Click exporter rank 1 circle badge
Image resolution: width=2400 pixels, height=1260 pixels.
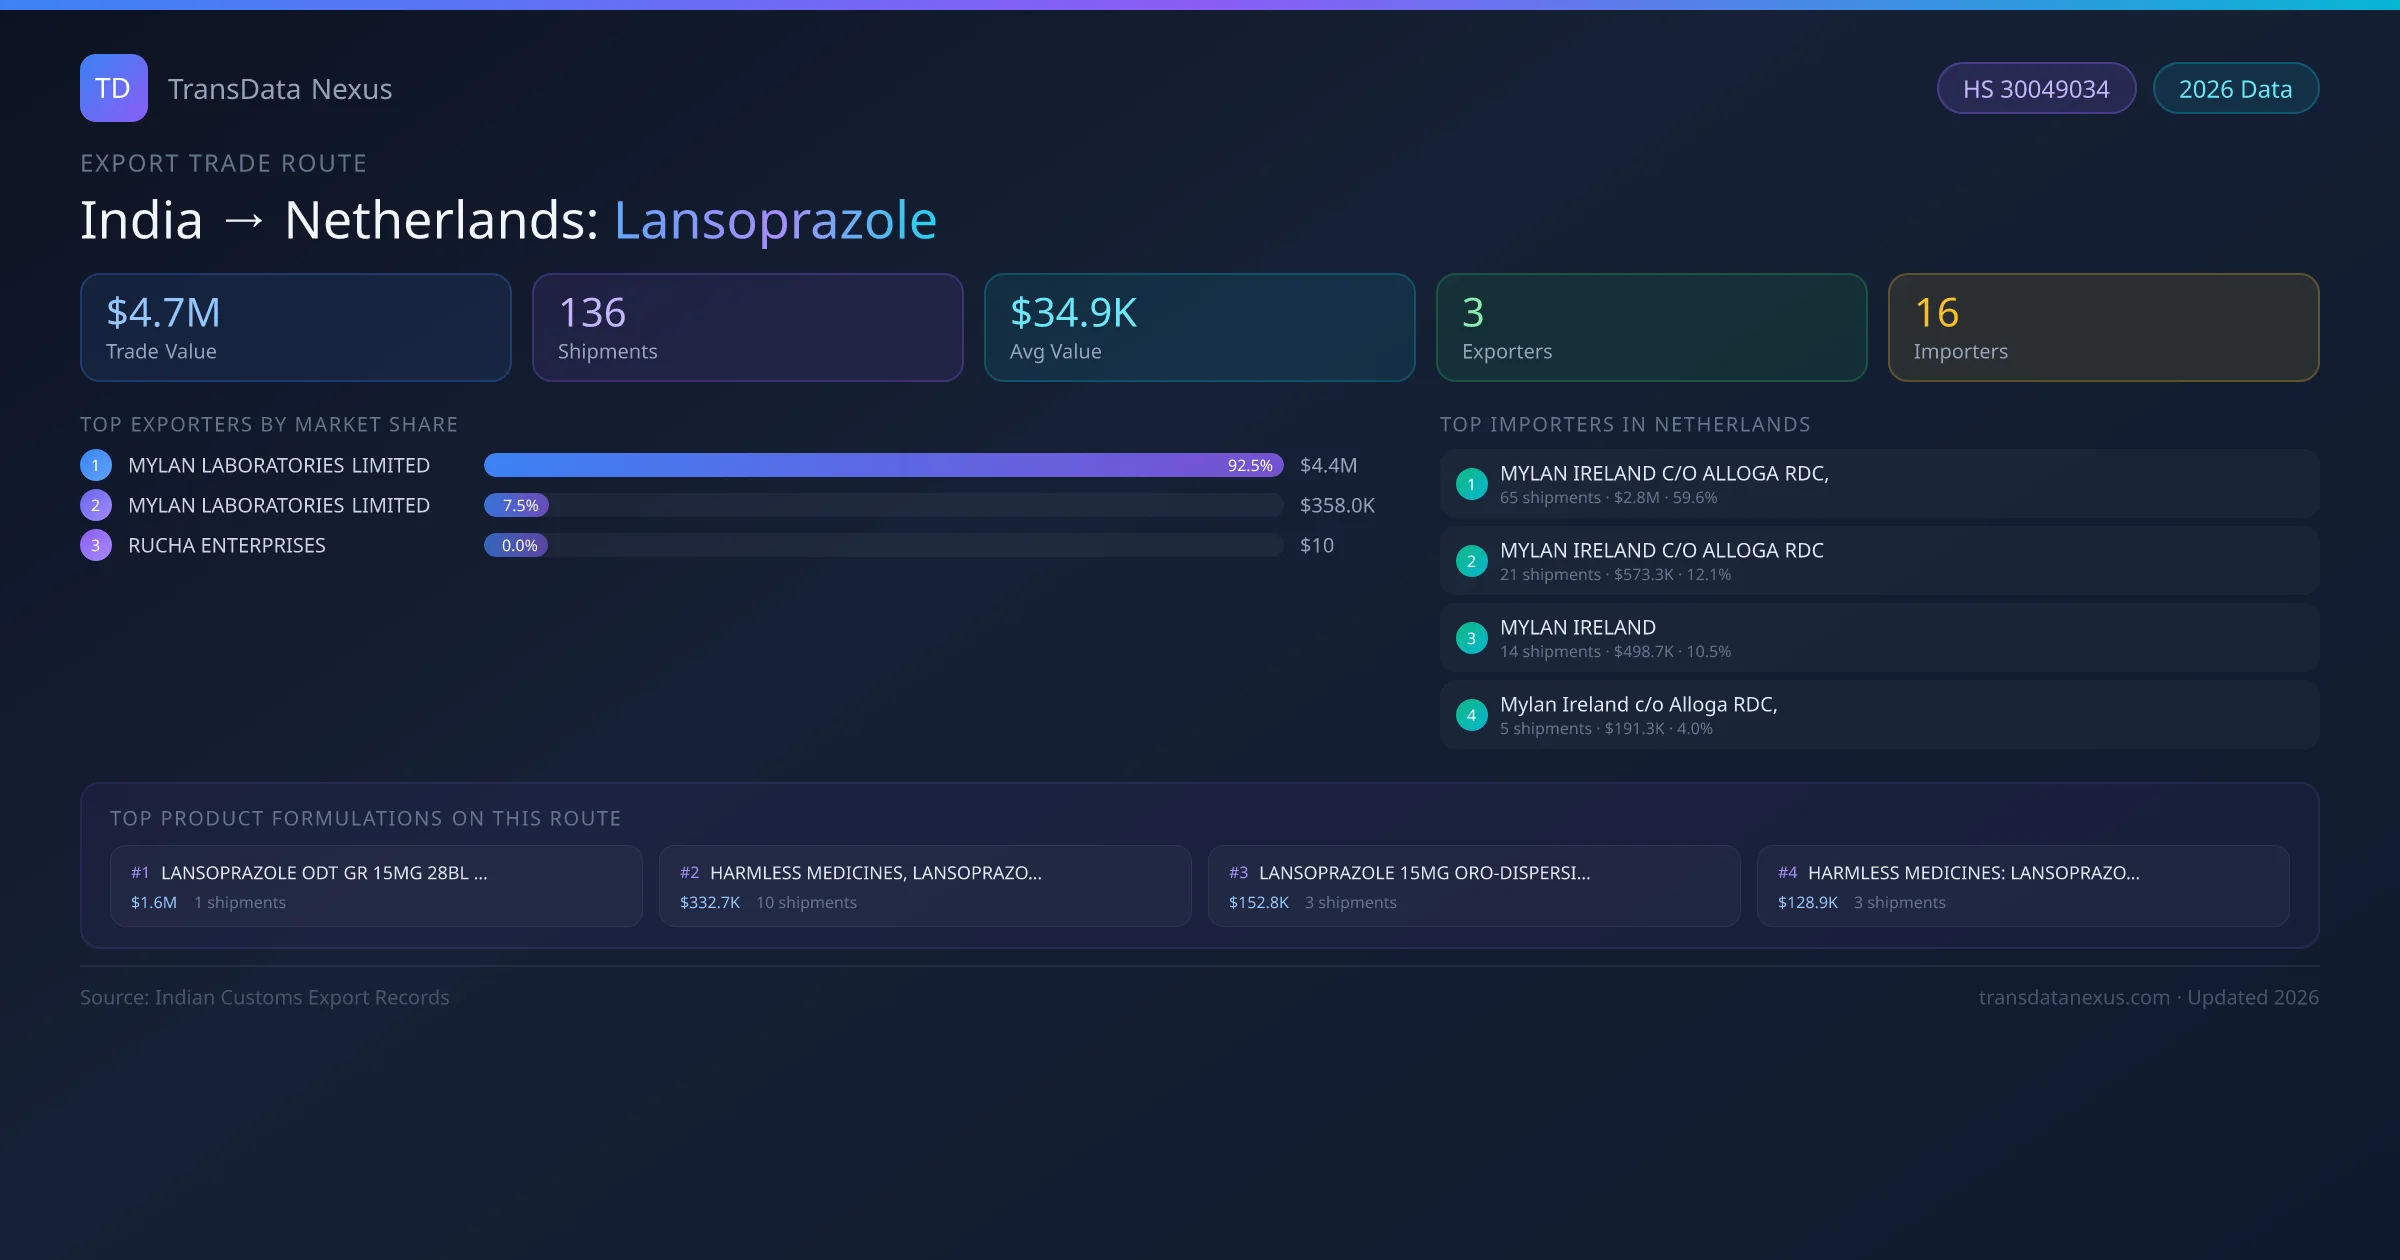[96, 465]
